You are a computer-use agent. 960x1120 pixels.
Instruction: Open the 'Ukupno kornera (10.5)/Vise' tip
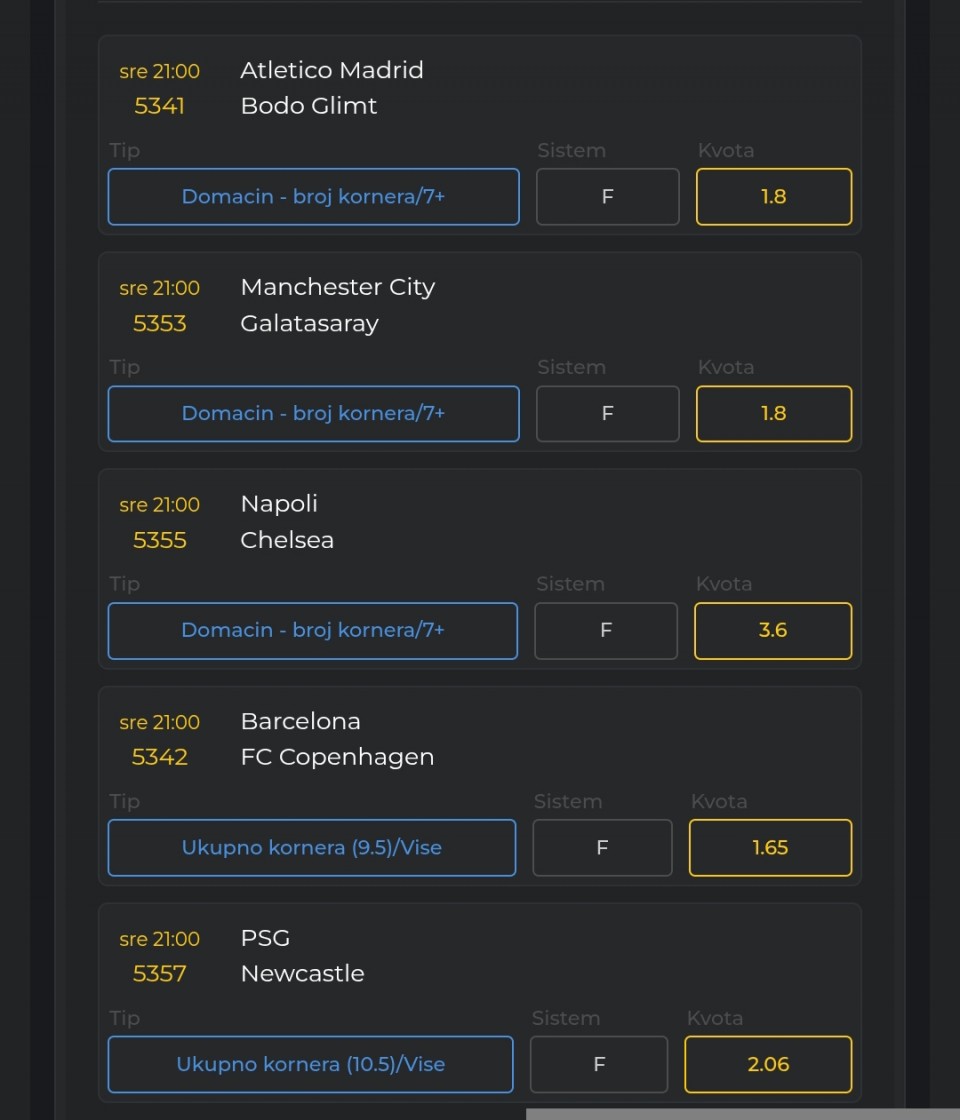pos(310,1065)
